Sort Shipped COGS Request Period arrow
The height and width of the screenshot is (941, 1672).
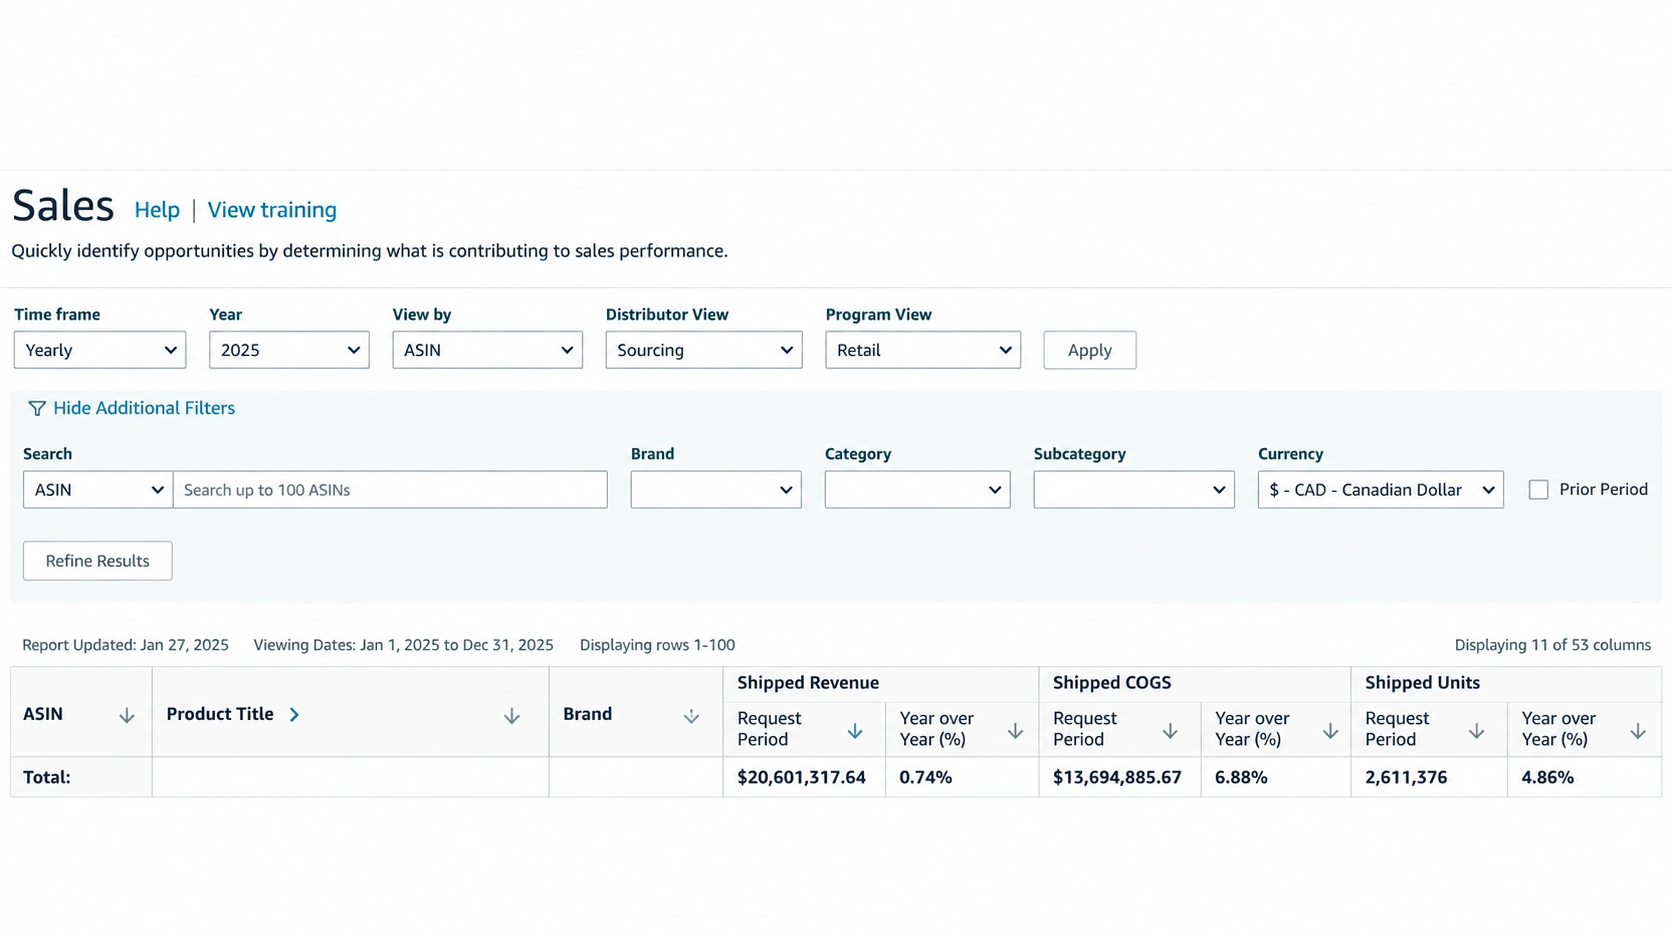point(1170,731)
